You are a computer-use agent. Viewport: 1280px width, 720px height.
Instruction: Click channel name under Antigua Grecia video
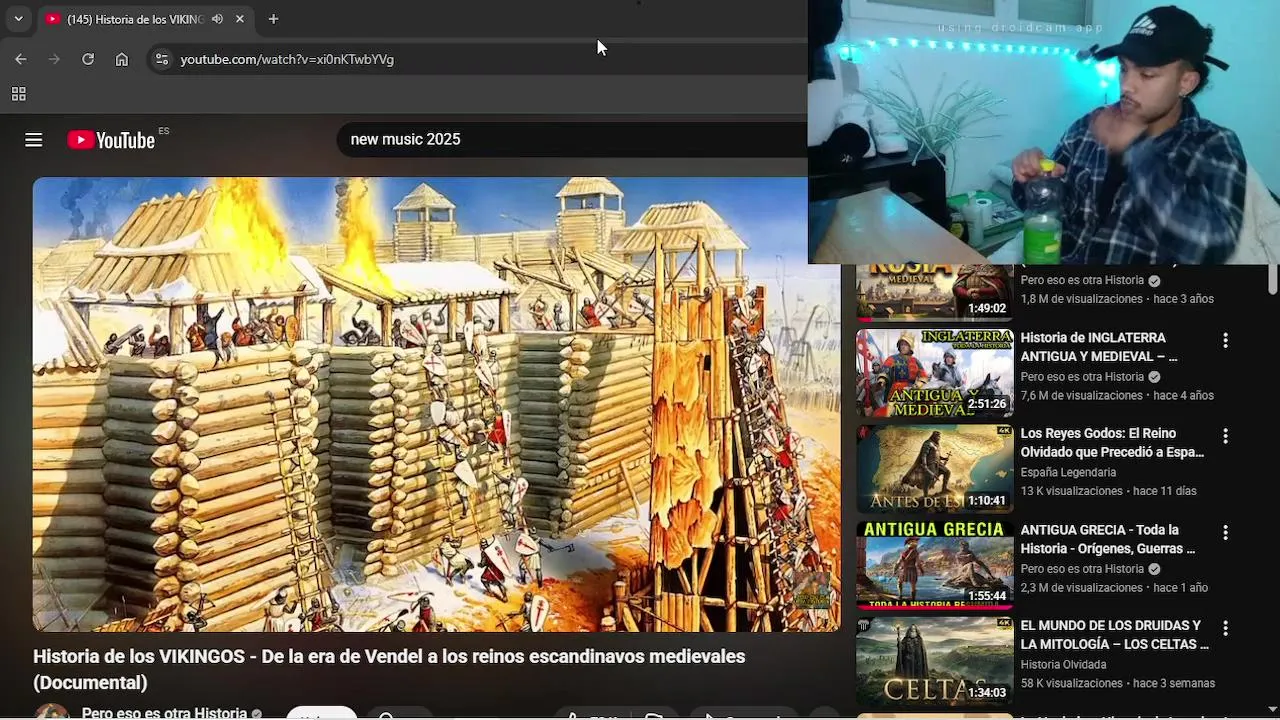[1082, 569]
